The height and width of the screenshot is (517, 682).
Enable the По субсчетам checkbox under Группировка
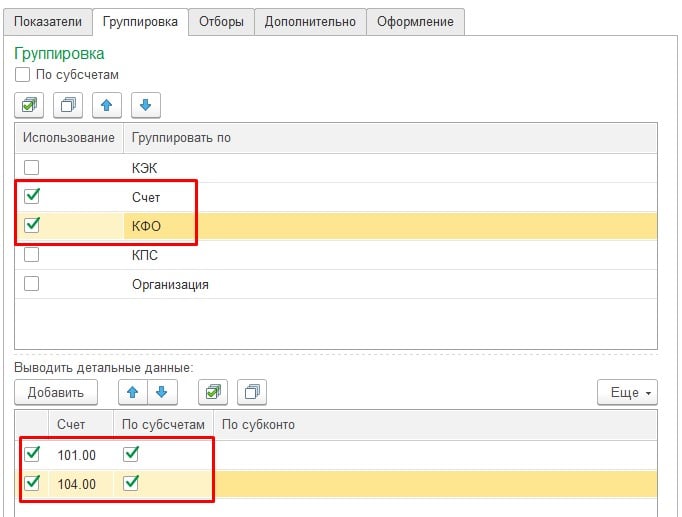tap(23, 74)
